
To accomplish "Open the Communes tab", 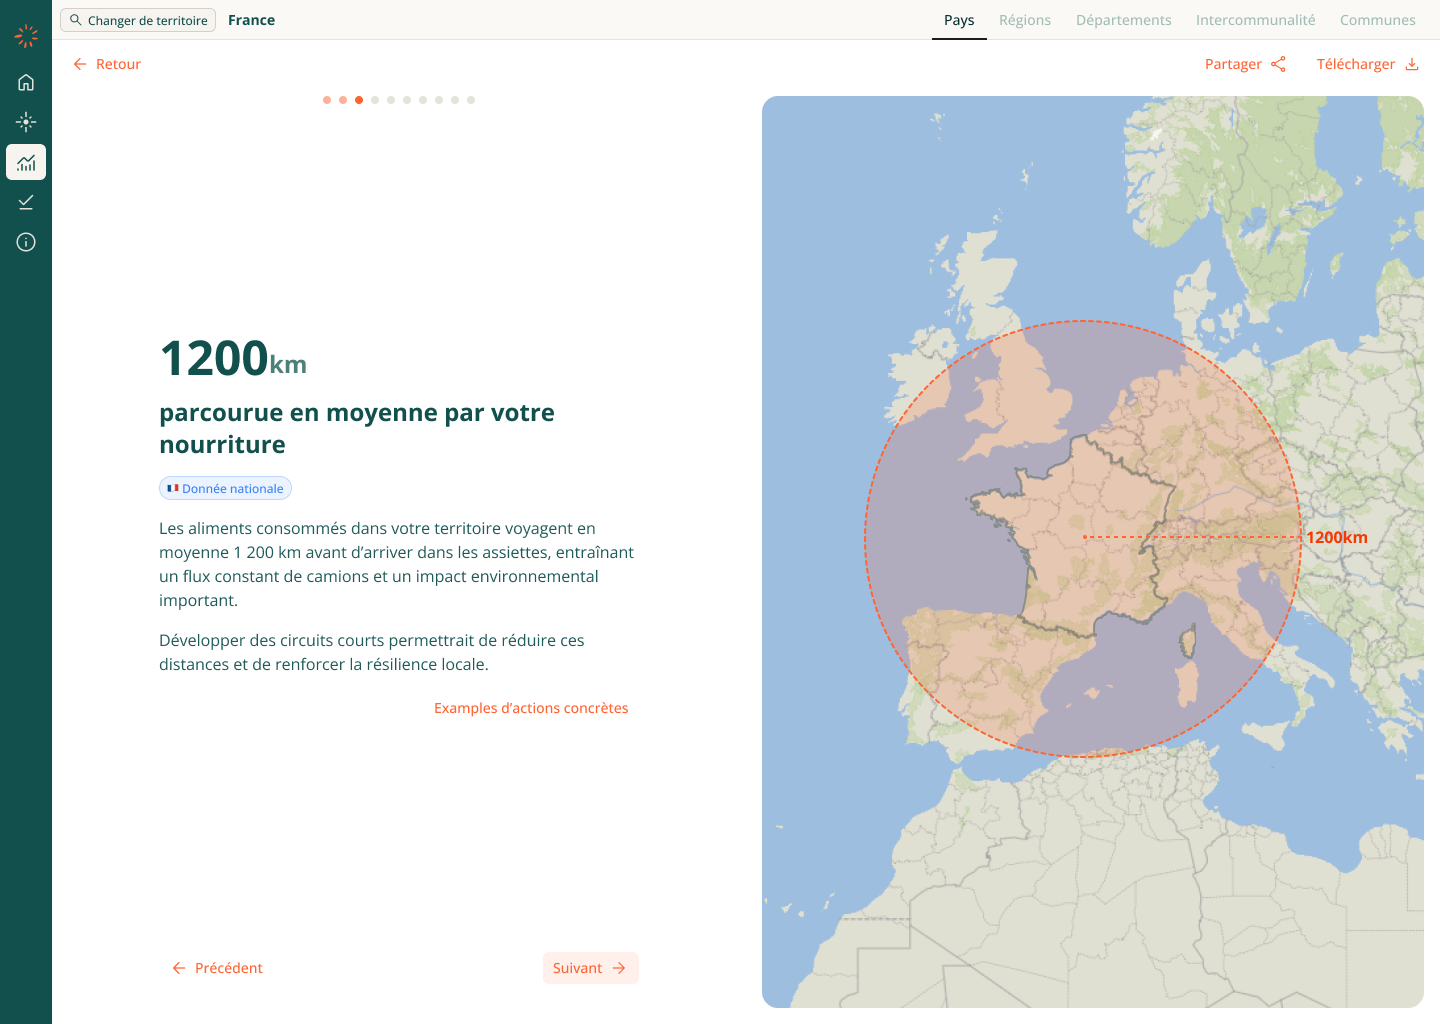I will click(1377, 20).
